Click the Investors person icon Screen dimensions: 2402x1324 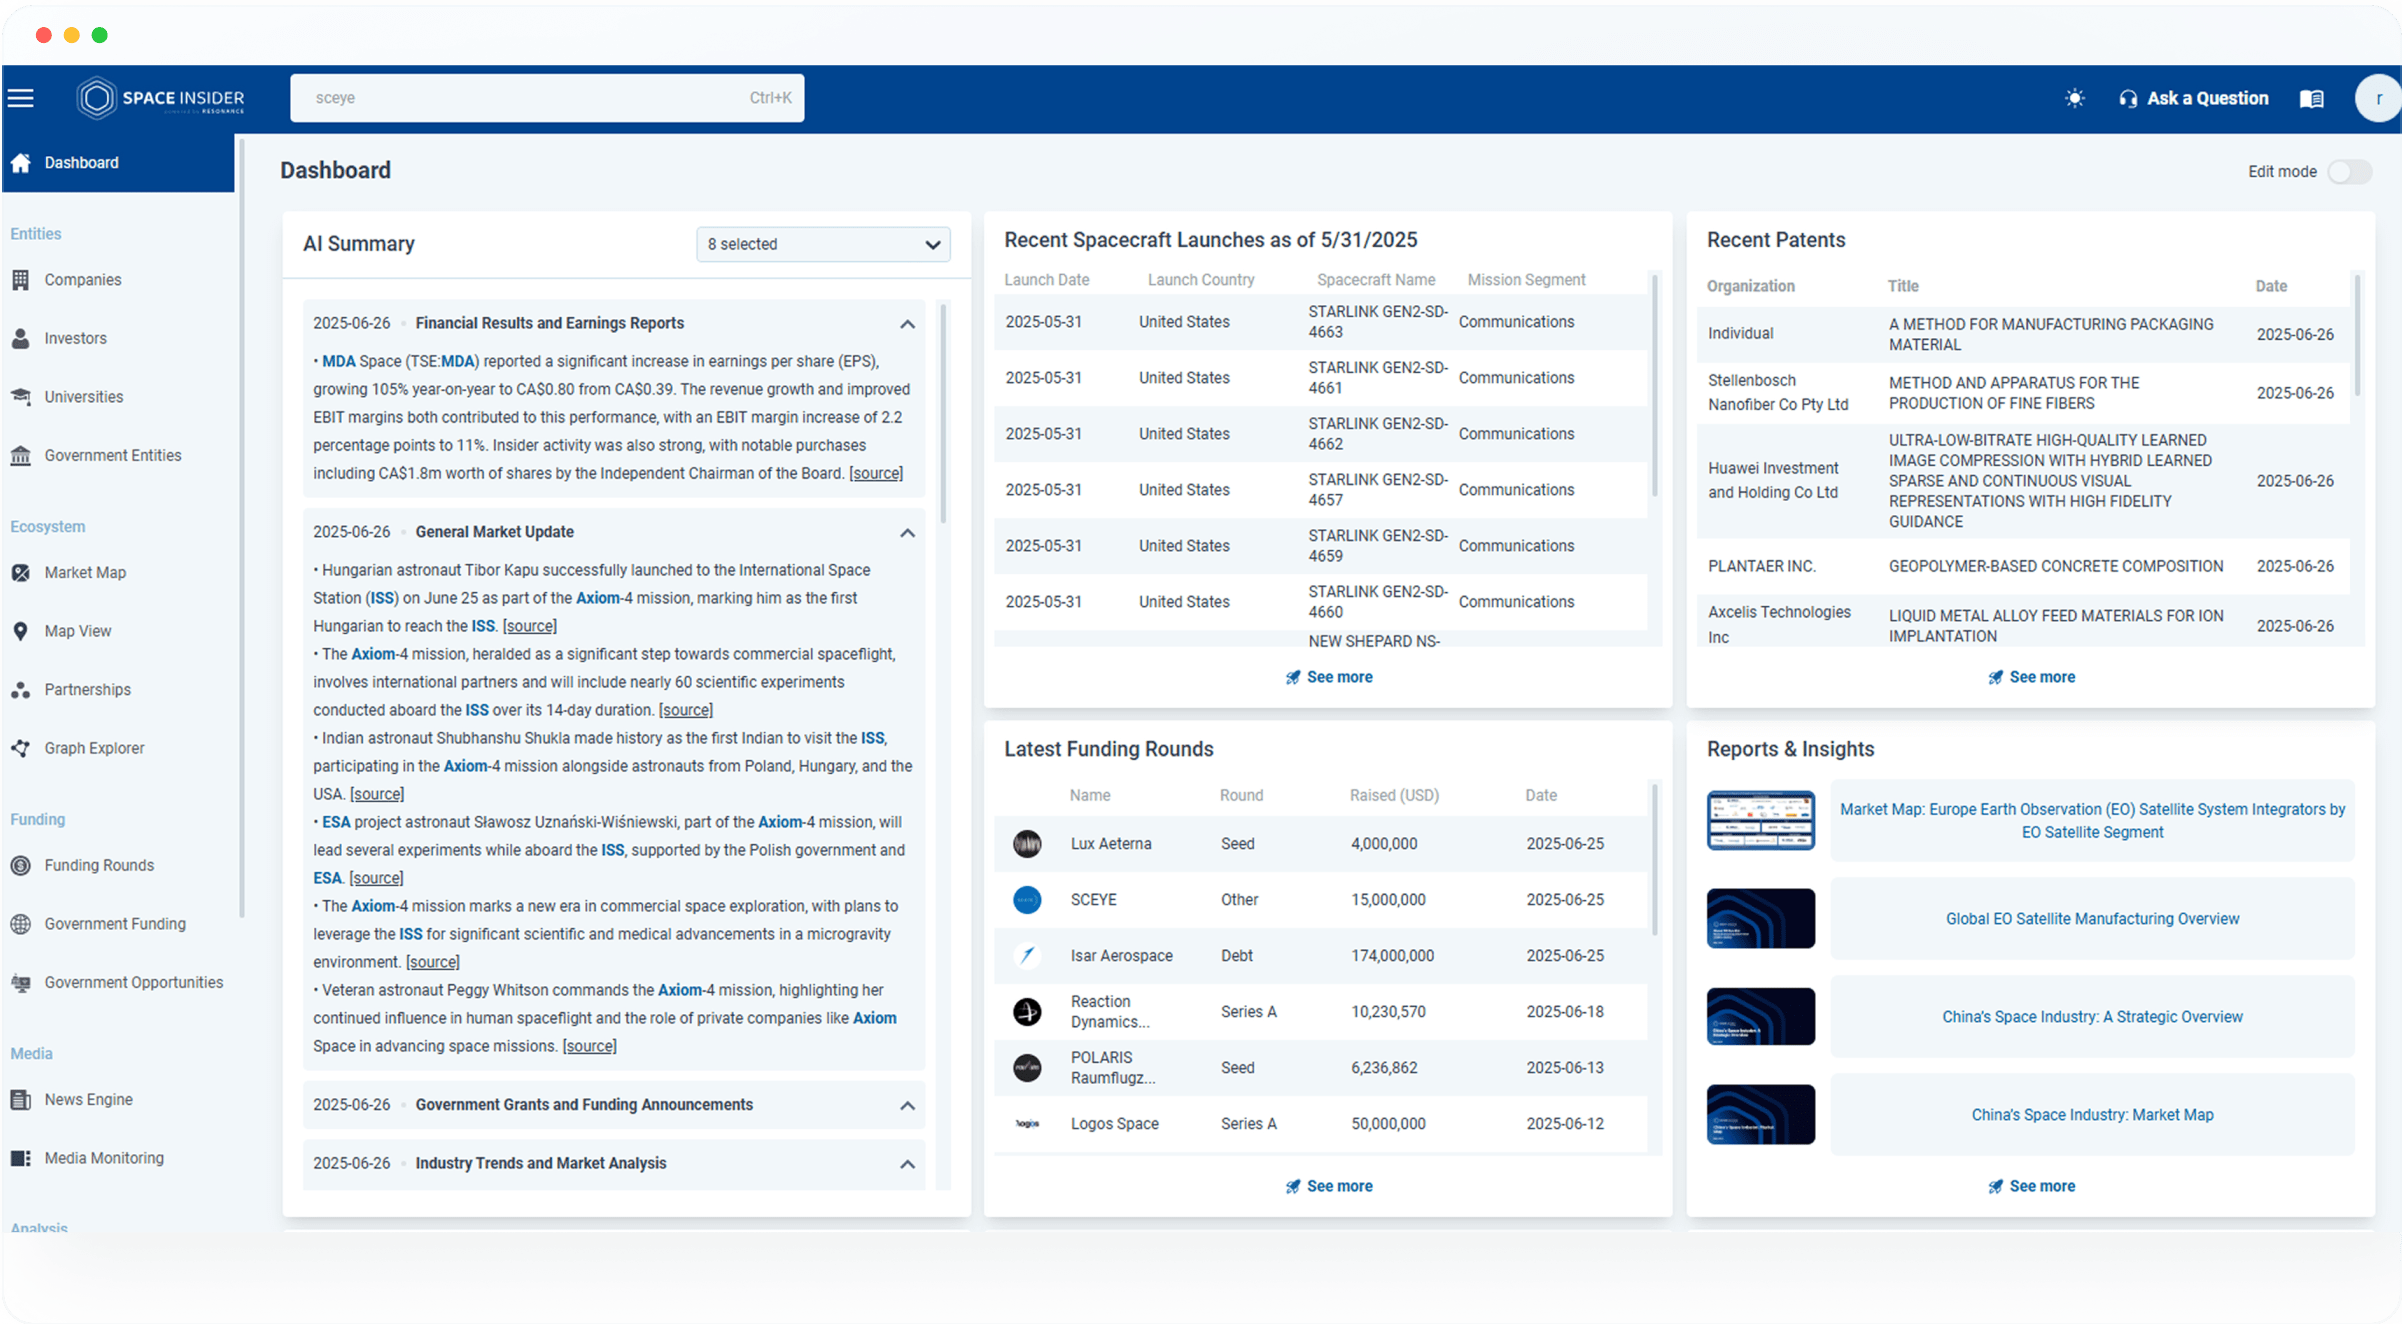tap(21, 338)
